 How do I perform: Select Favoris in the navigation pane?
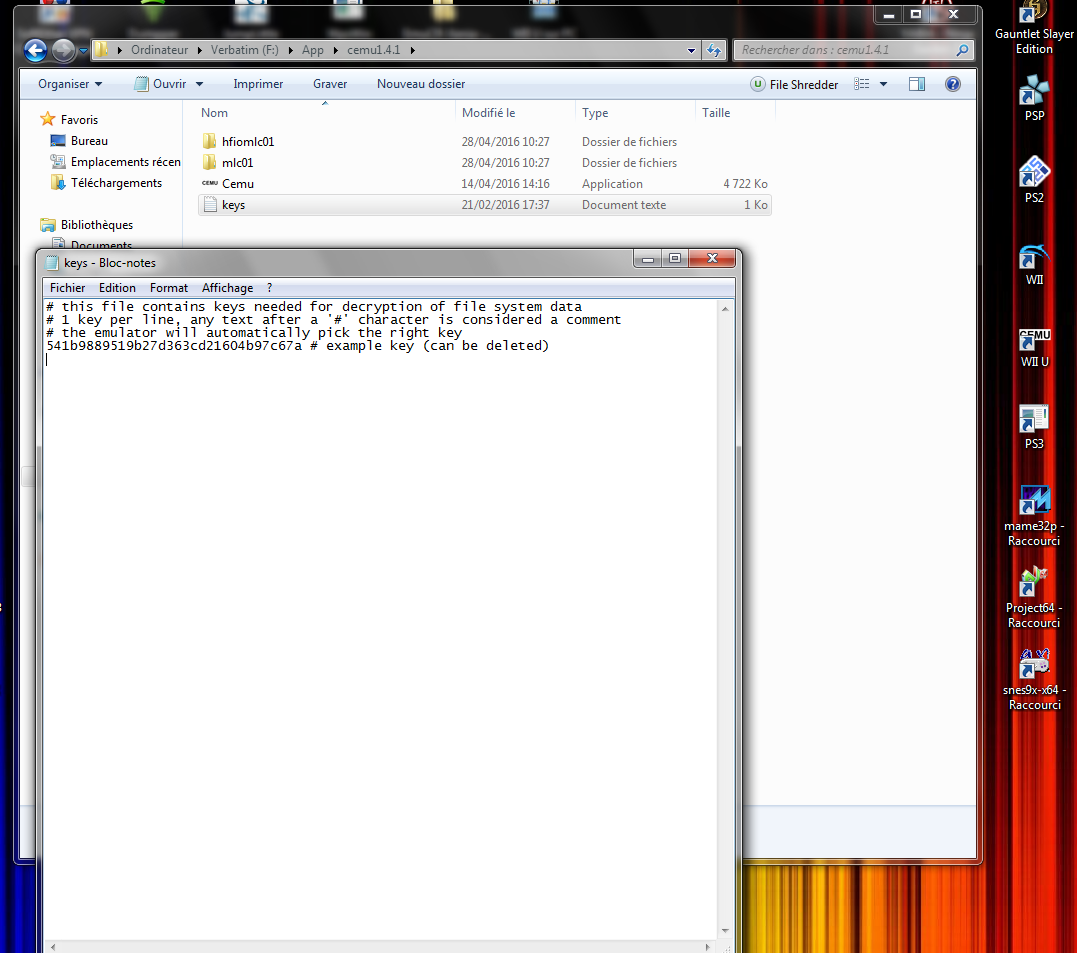point(69,120)
